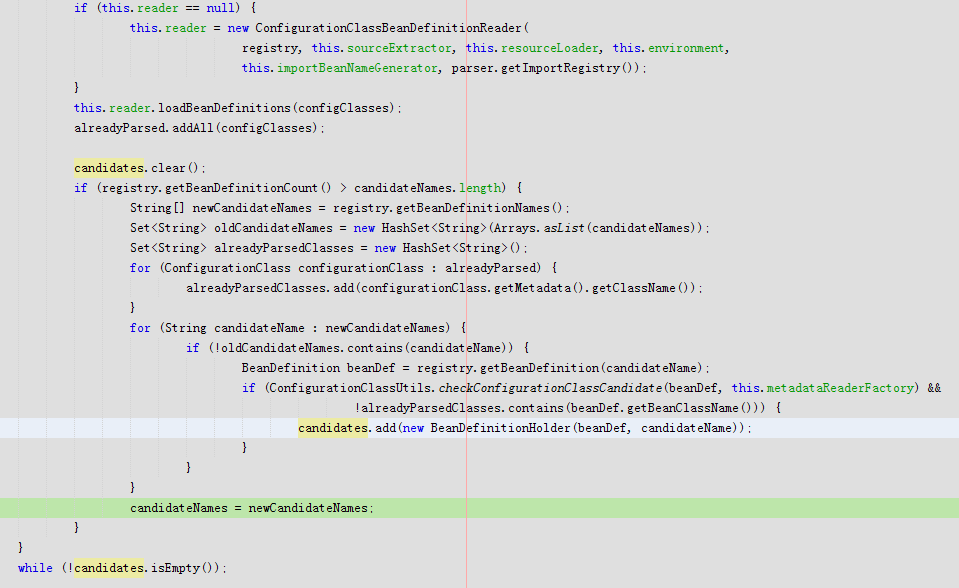The width and height of the screenshot is (959, 588).
Task: Click 'alreadyParsedClasses' variable declaration
Action: pyautogui.click(x=284, y=248)
